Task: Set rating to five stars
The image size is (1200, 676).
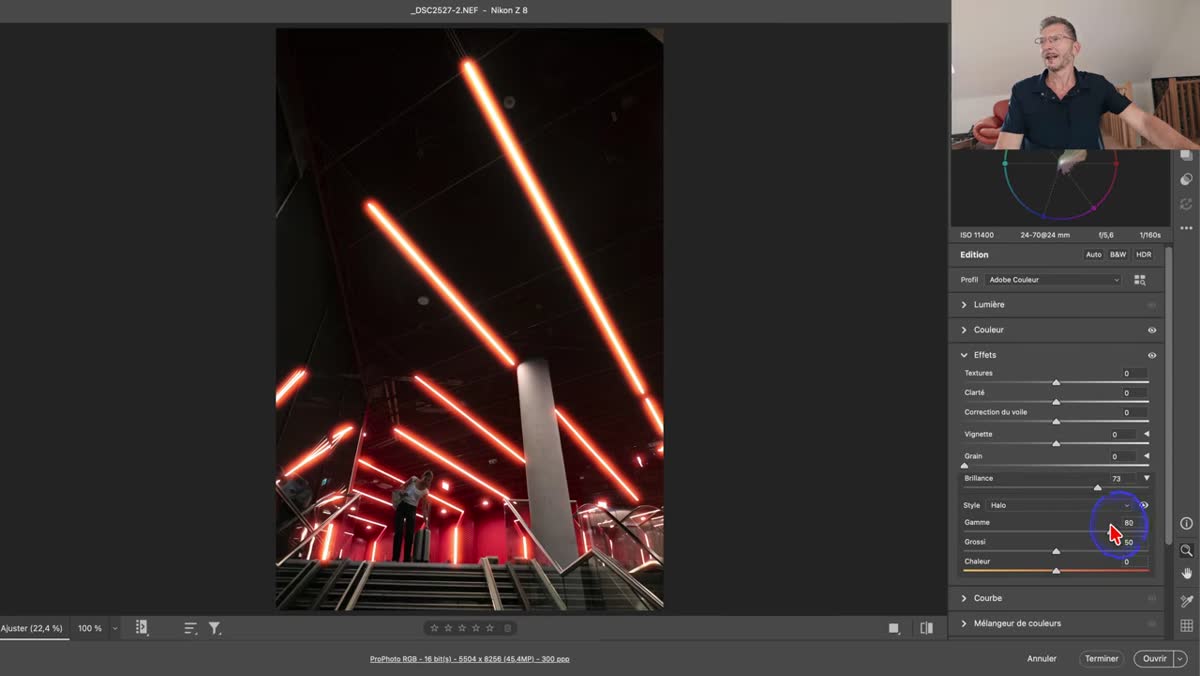Action: pos(490,628)
